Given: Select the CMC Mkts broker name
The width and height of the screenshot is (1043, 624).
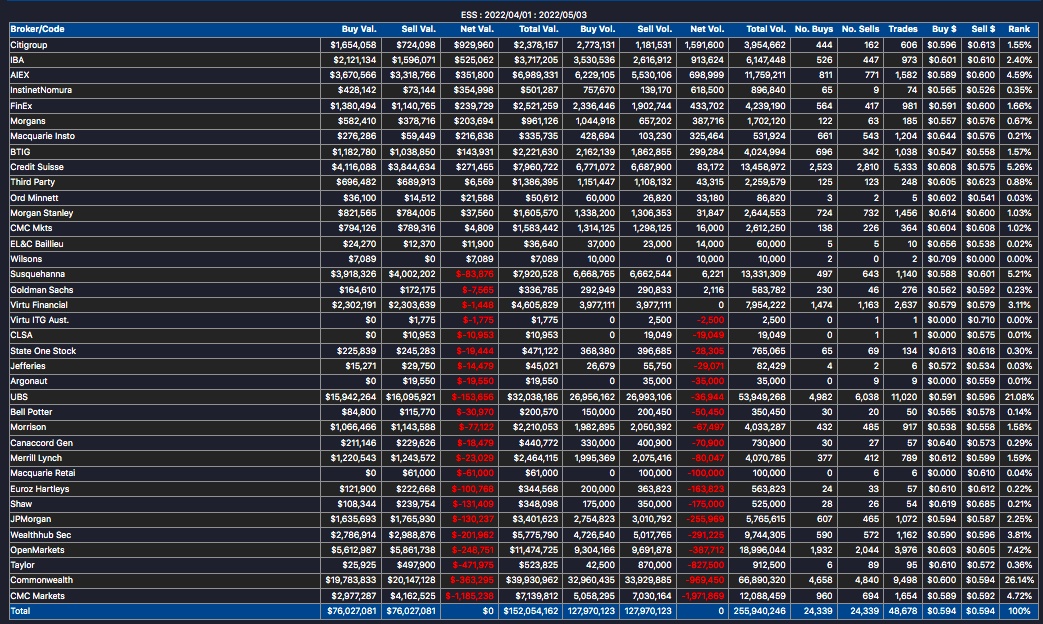Looking at the screenshot, I should [x=31, y=228].
